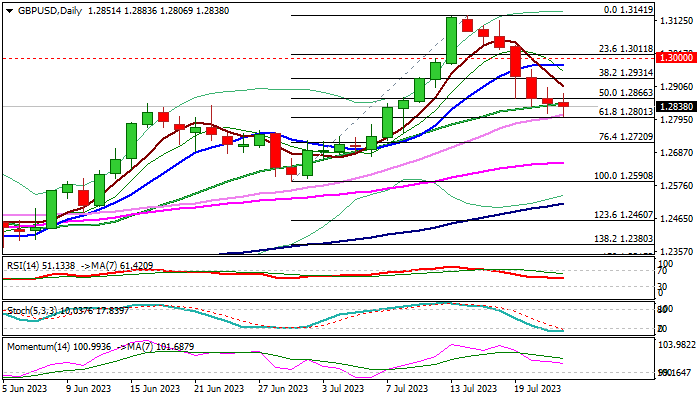
Task: Open the chart dropdown triangle beside GBPUSD
Action: [9, 11]
